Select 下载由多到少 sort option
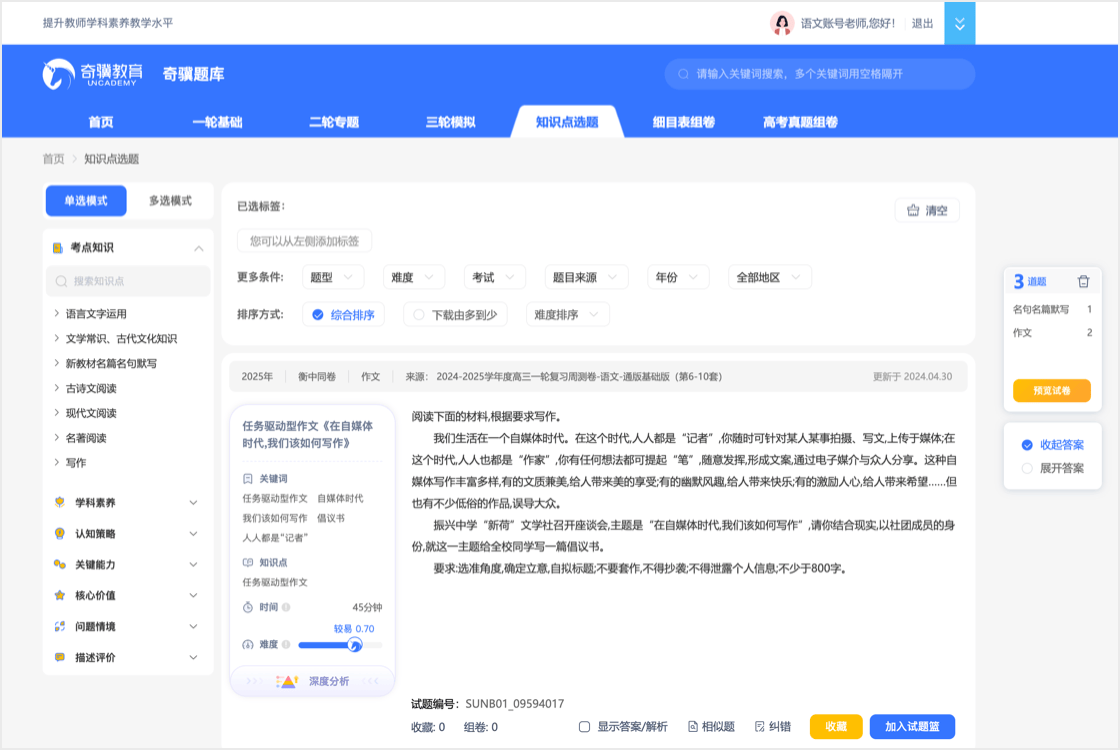This screenshot has width=1120, height=750. click(x=456, y=315)
